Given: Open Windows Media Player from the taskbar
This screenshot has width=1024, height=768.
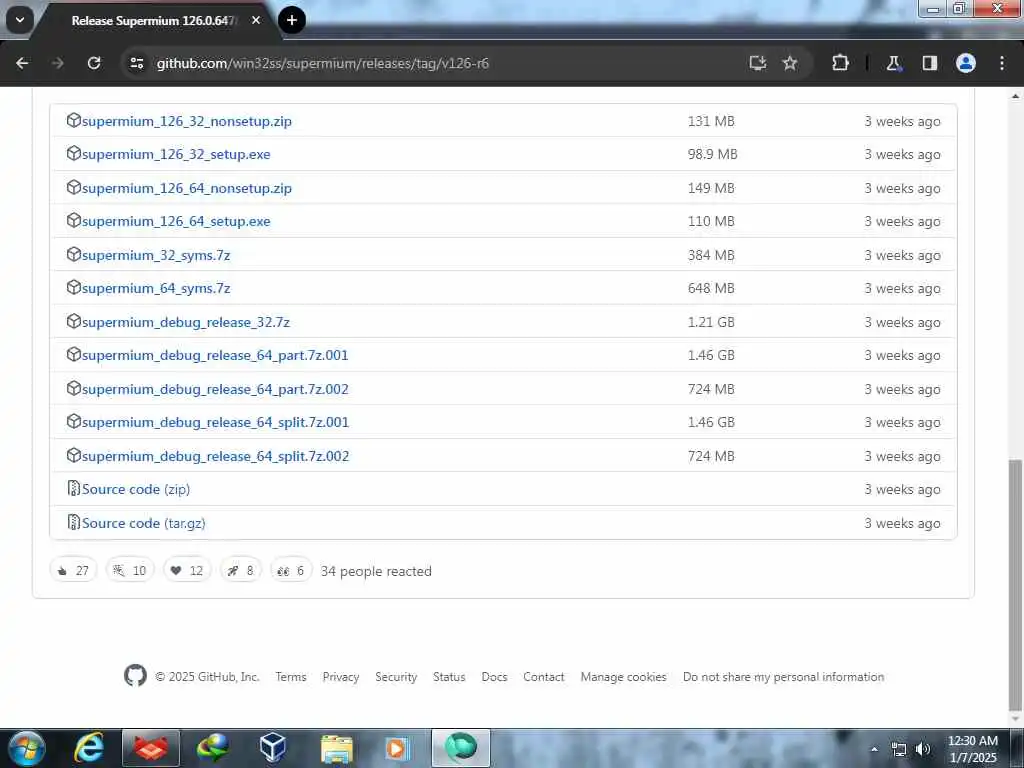Looking at the screenshot, I should coord(396,748).
